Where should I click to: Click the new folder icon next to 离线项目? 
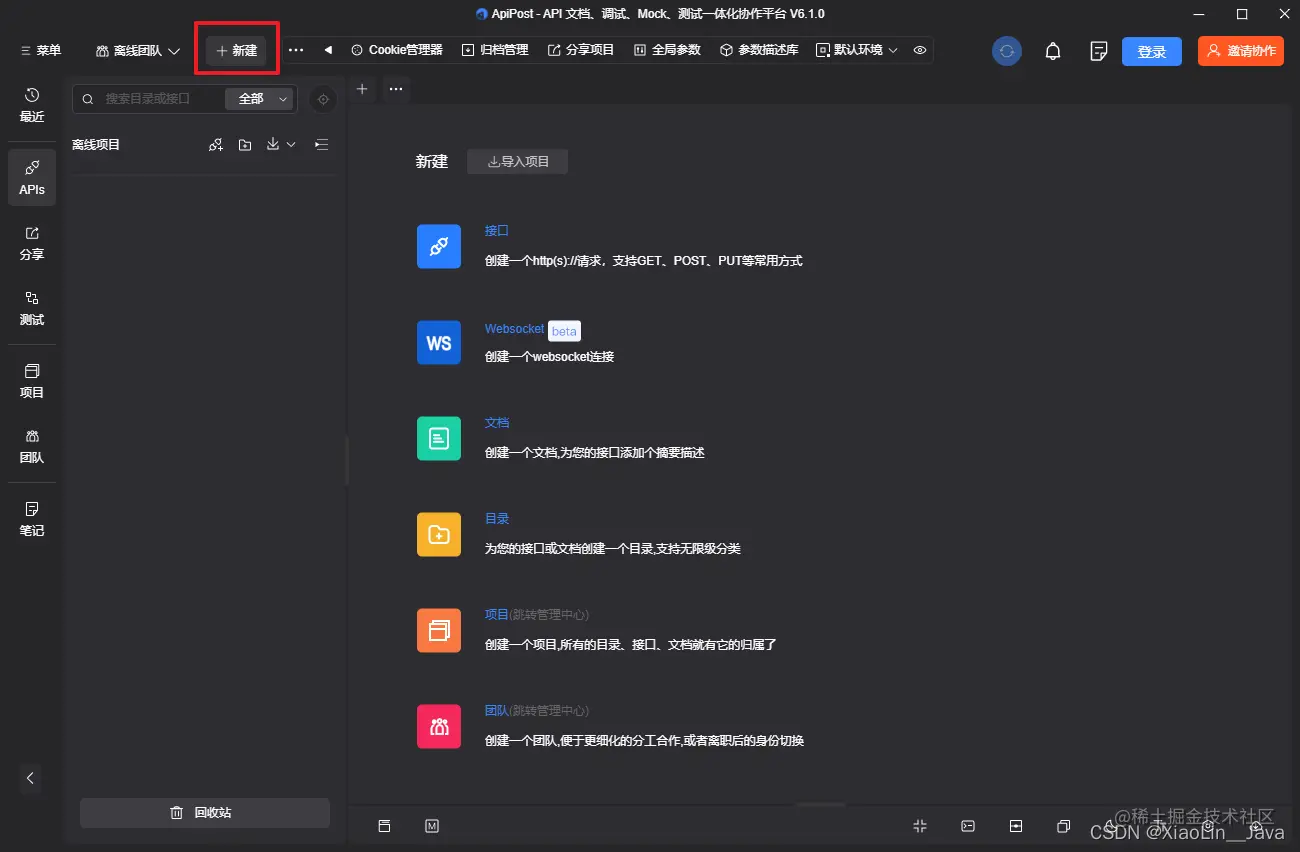(245, 144)
